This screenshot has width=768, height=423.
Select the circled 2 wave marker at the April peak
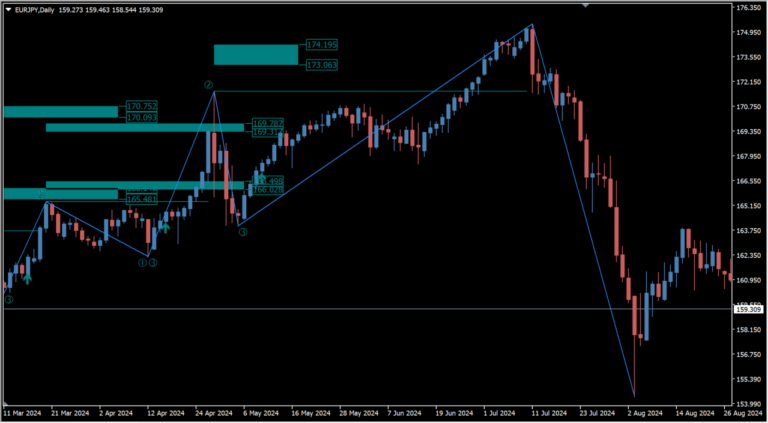coord(209,85)
